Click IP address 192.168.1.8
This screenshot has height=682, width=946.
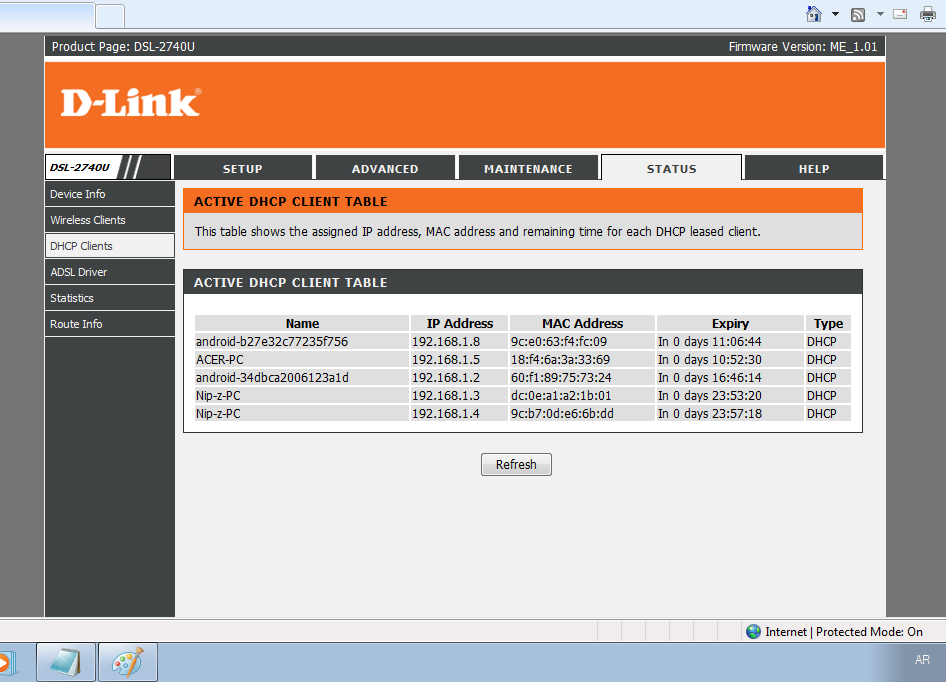pos(446,342)
